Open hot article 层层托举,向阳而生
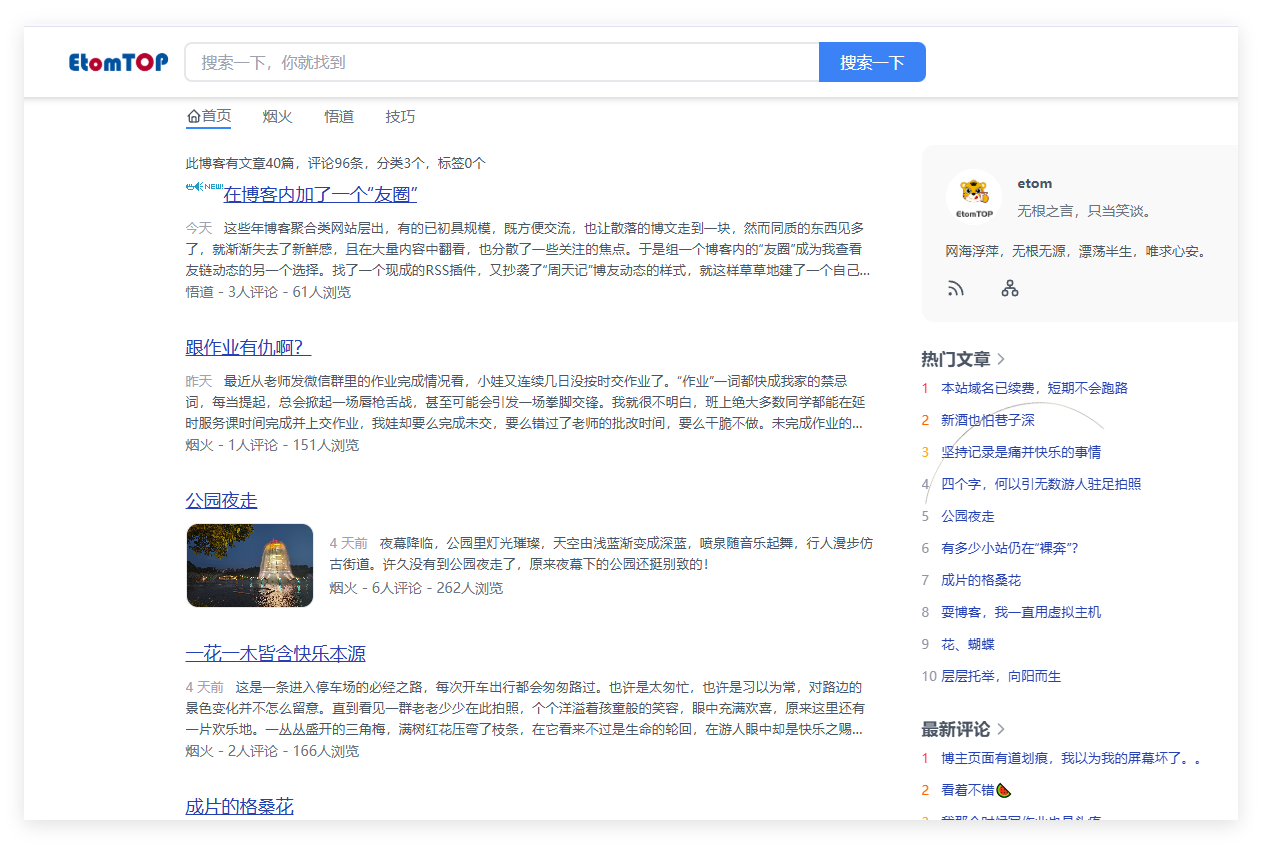The height and width of the screenshot is (844, 1262). pos(1001,676)
